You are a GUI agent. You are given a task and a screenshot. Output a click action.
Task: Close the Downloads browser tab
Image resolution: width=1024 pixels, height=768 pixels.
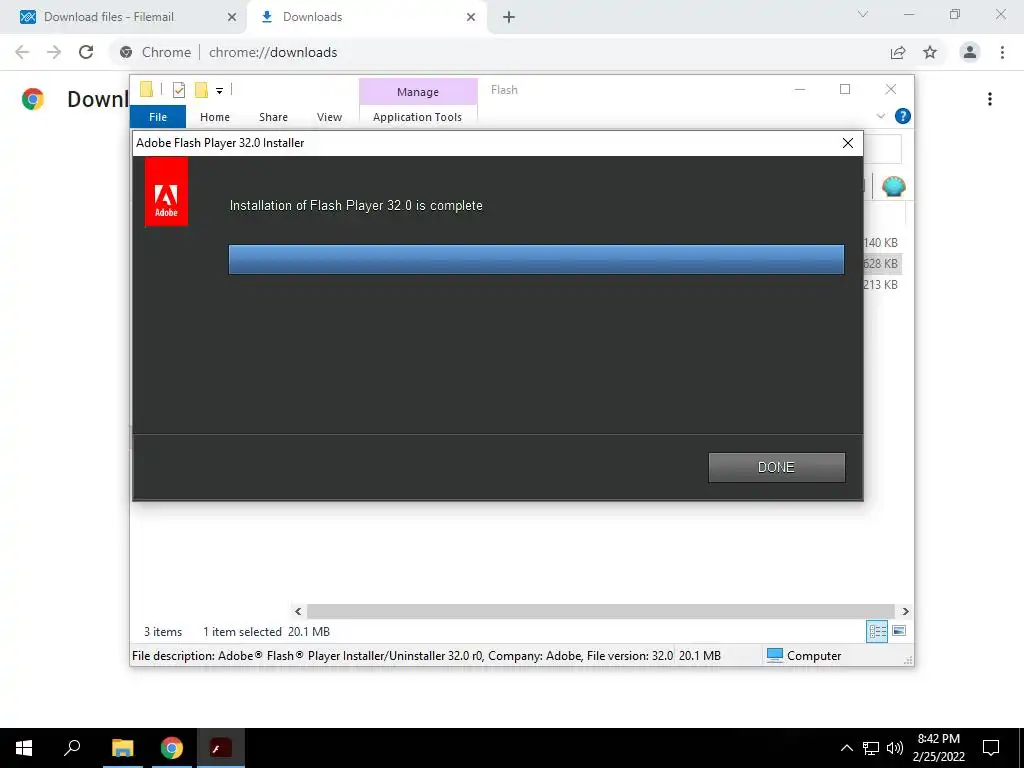471,18
